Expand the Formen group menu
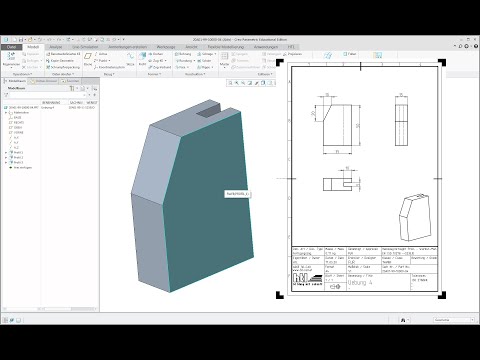This screenshot has width=480, height=360. click(x=154, y=74)
